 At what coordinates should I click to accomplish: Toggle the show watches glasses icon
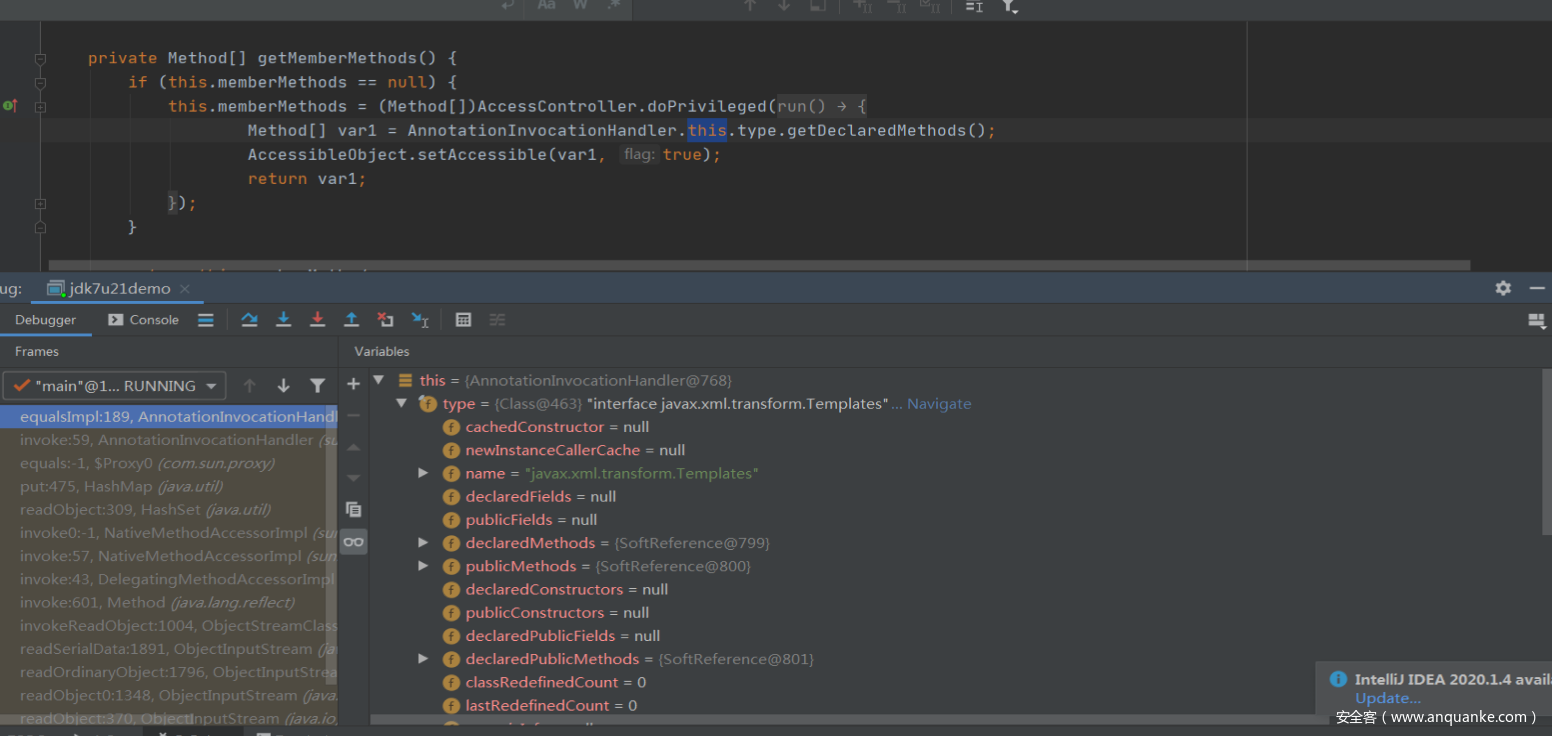tap(353, 542)
